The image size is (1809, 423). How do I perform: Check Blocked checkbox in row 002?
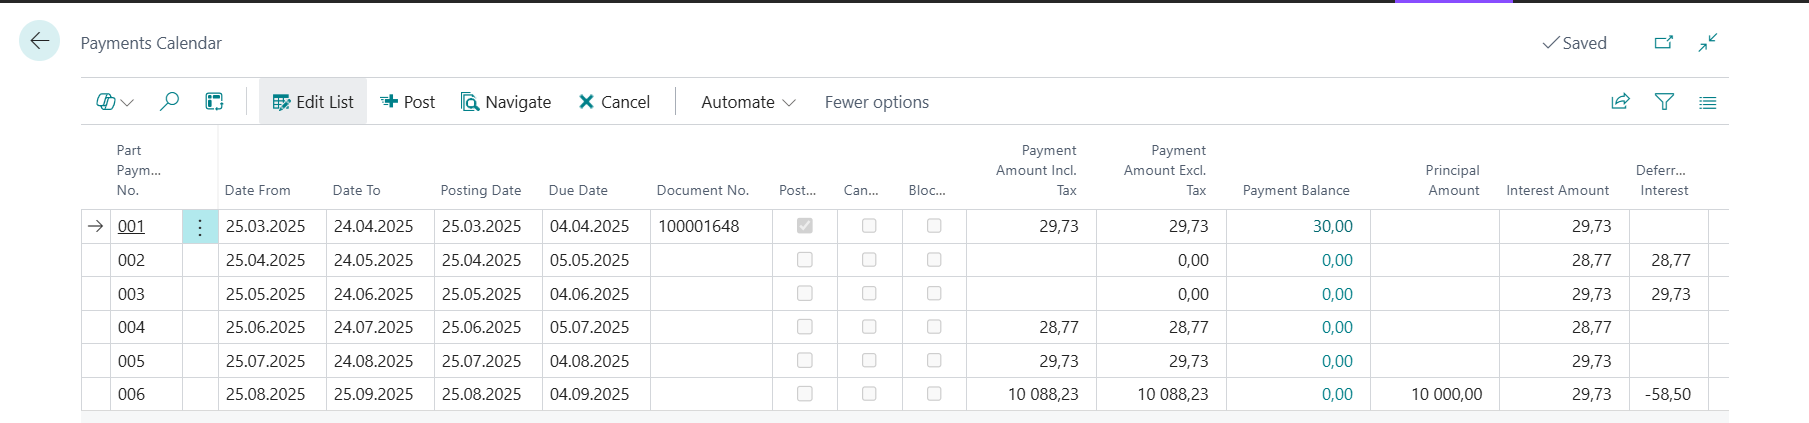pos(934,260)
